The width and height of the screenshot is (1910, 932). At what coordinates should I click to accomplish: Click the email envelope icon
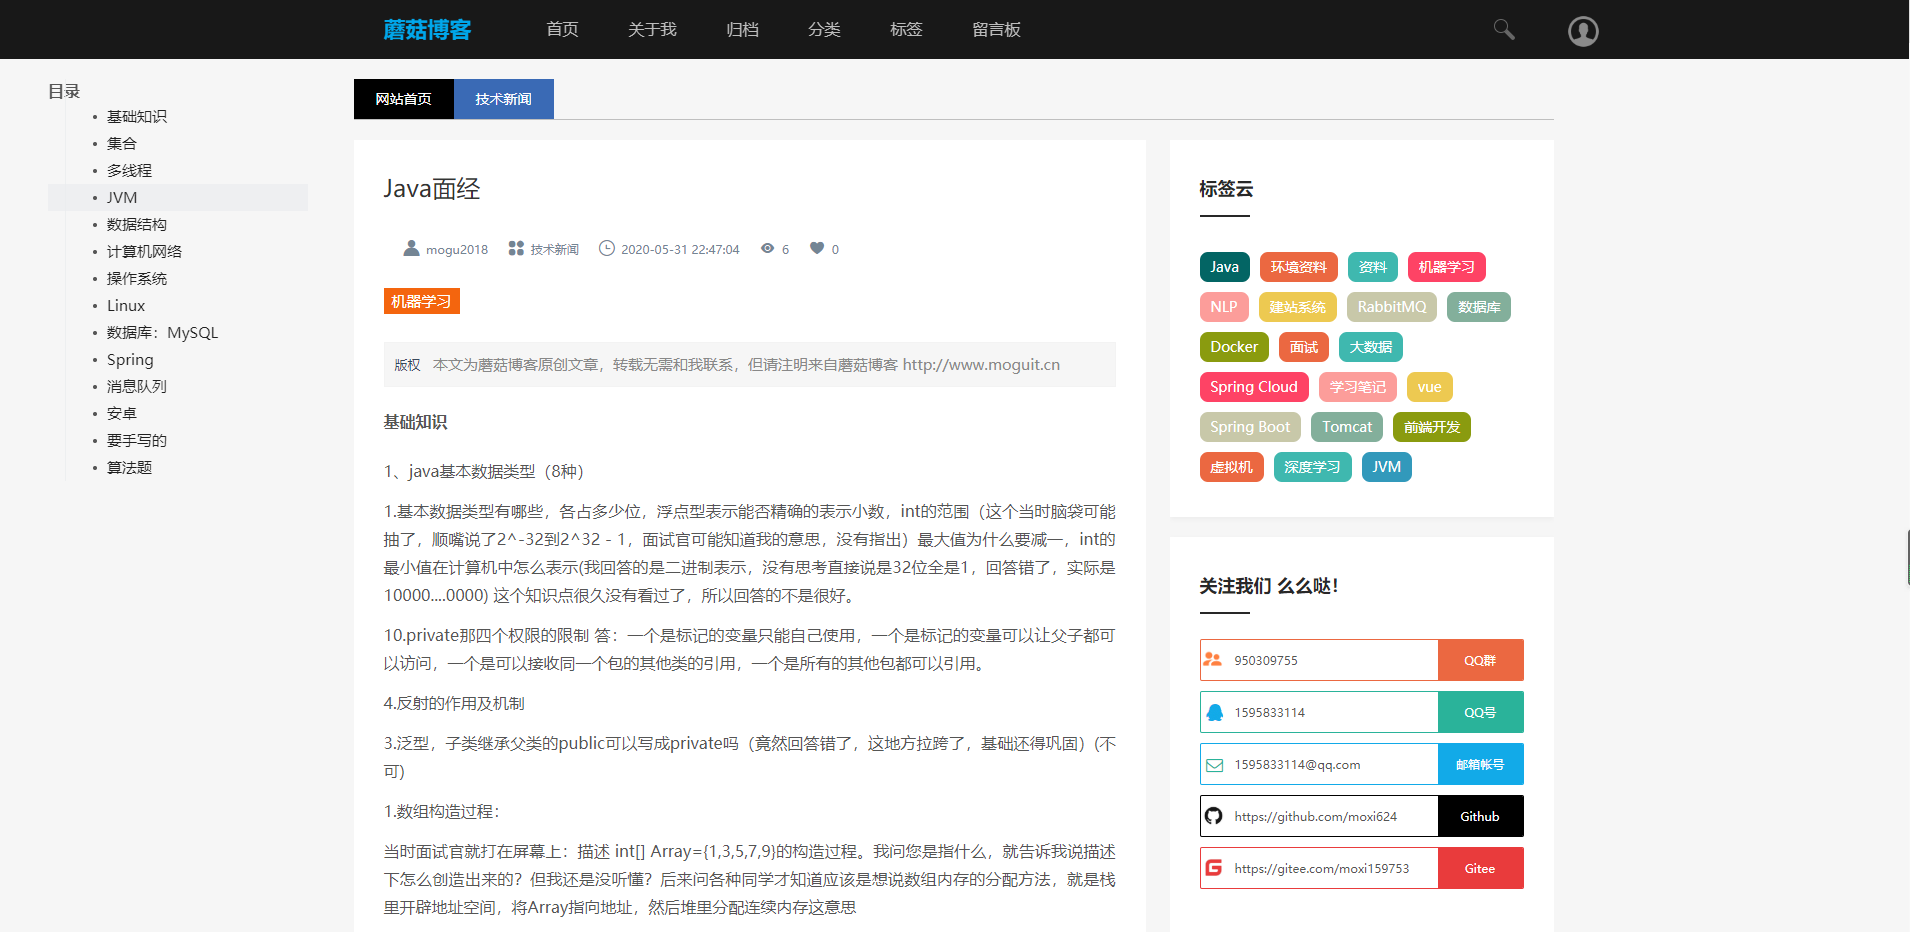(x=1214, y=765)
